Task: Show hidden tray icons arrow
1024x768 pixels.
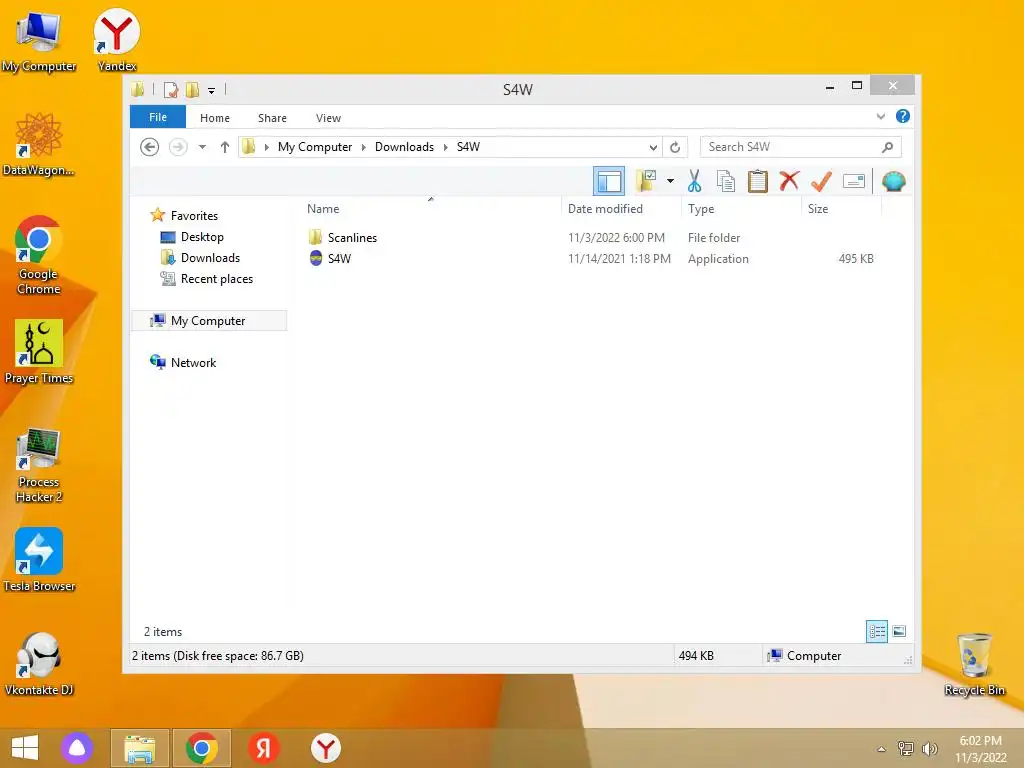Action: 881,749
